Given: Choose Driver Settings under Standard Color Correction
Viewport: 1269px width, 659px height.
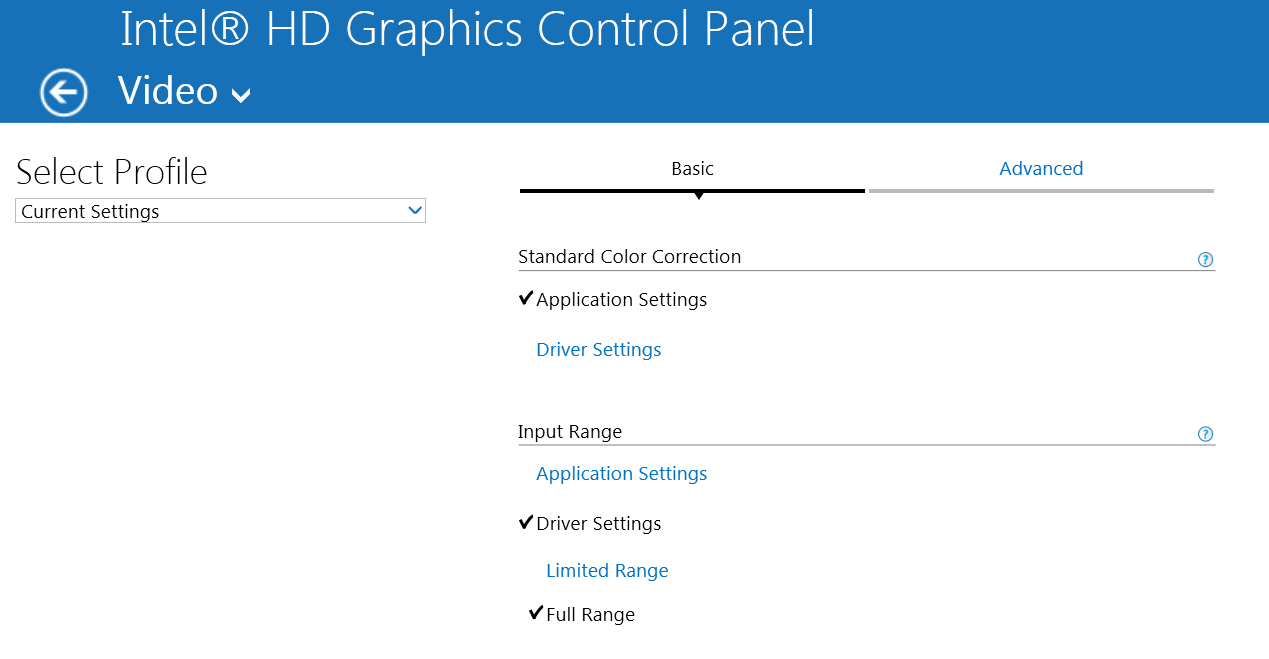Looking at the screenshot, I should coord(598,350).
